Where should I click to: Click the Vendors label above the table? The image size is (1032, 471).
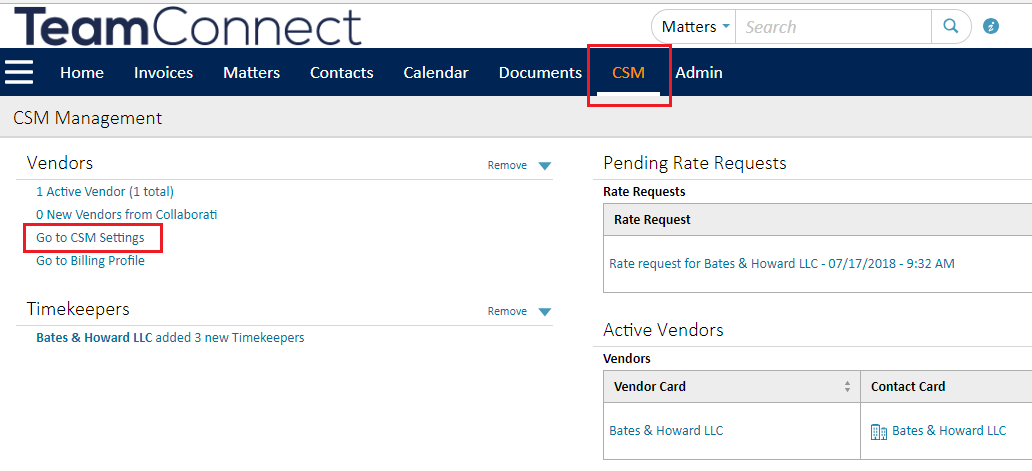[627, 359]
